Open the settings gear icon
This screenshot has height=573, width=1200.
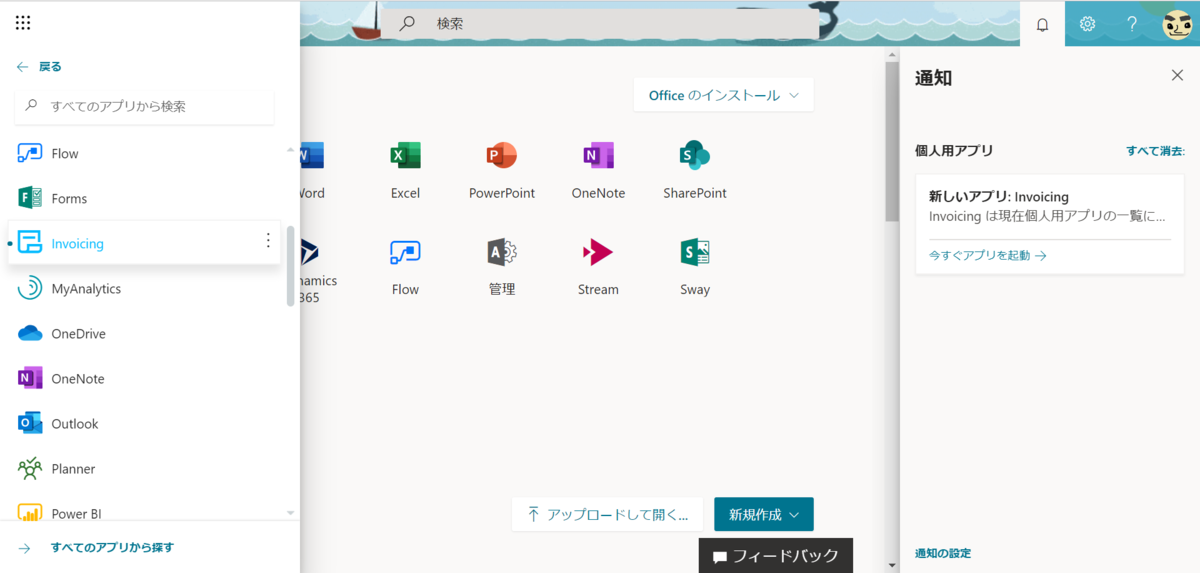coord(1087,24)
